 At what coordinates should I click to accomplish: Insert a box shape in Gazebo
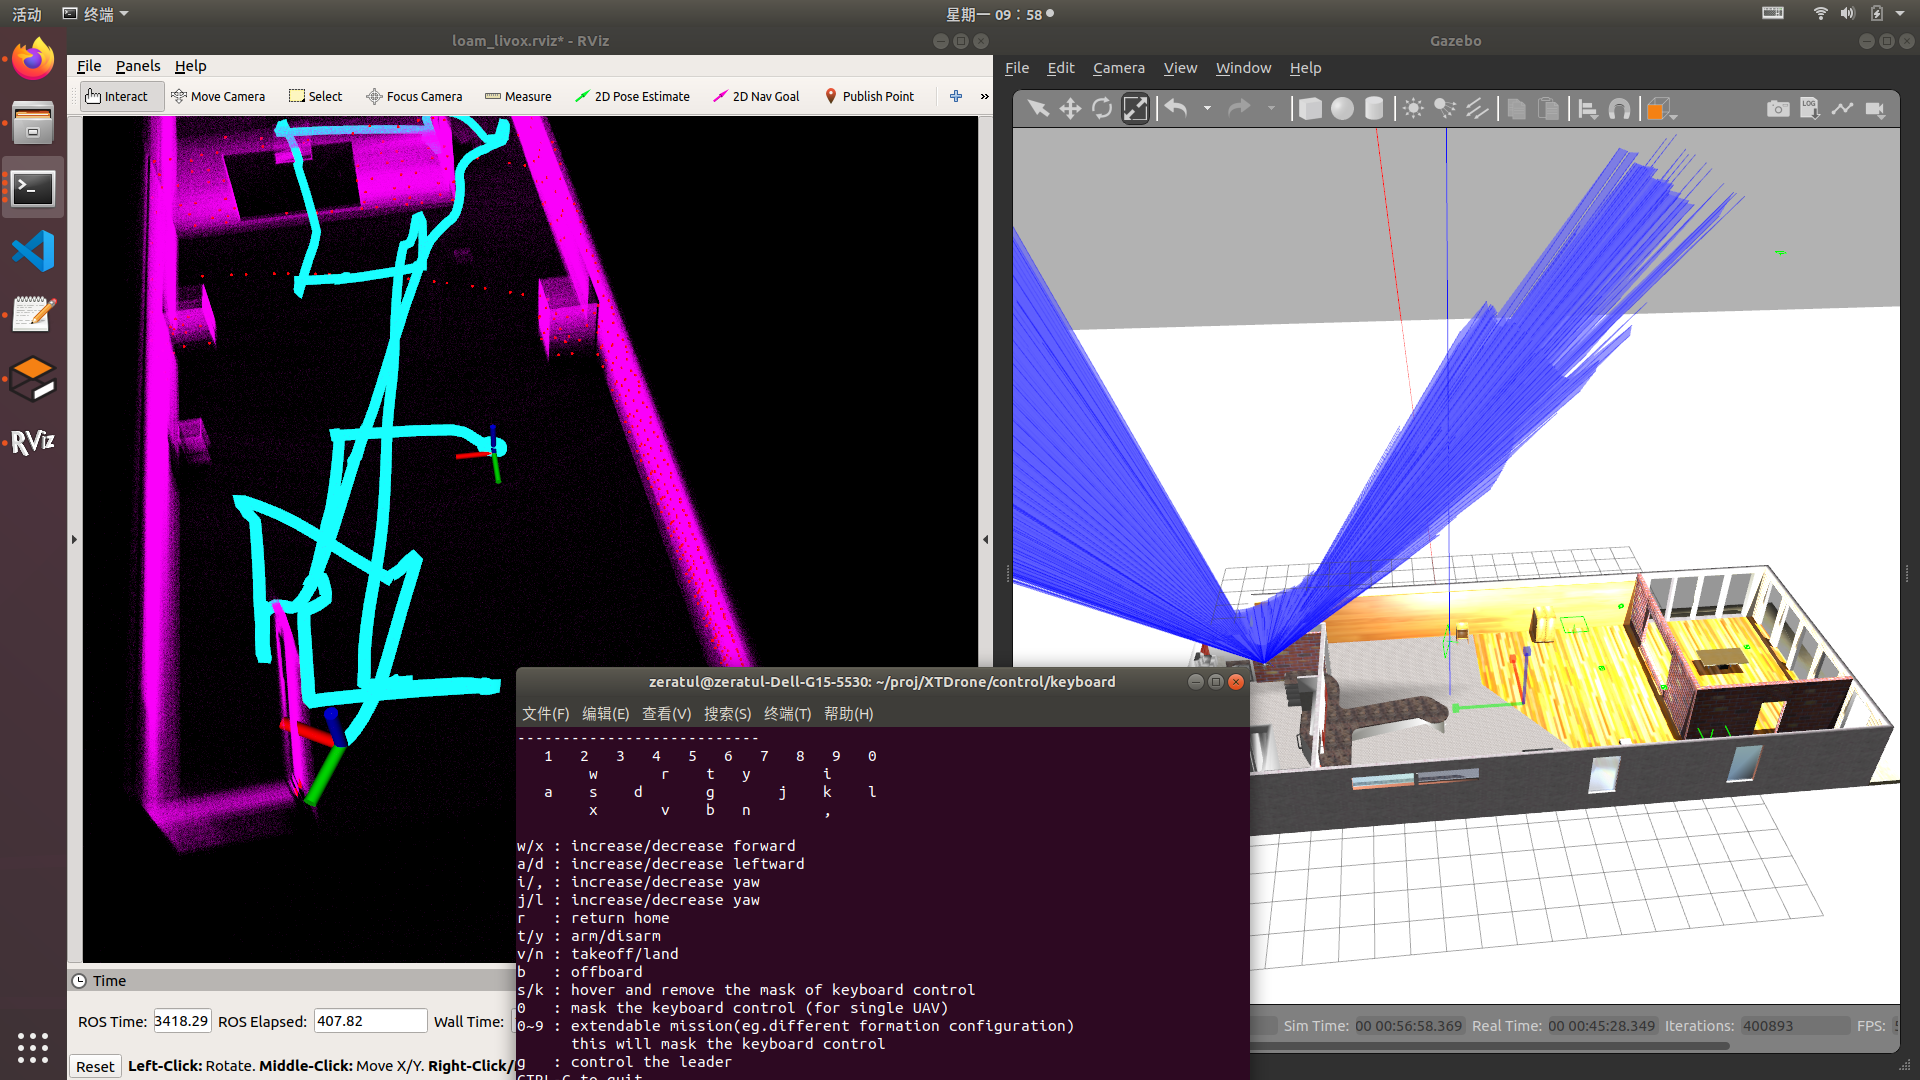(x=1310, y=109)
